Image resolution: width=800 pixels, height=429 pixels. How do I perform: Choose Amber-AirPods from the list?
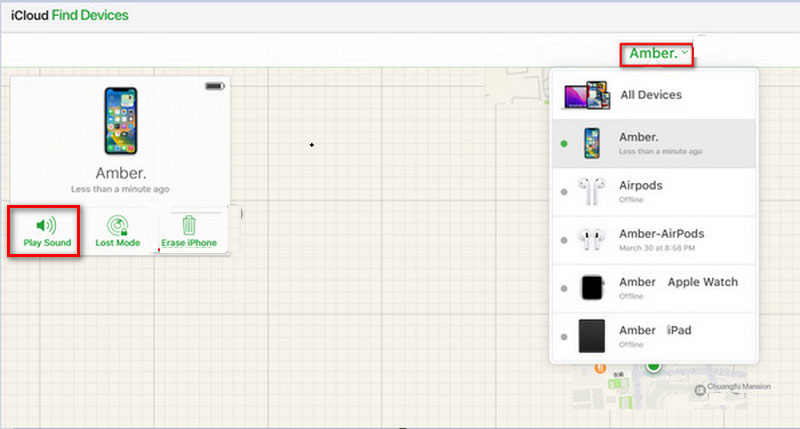pos(654,240)
